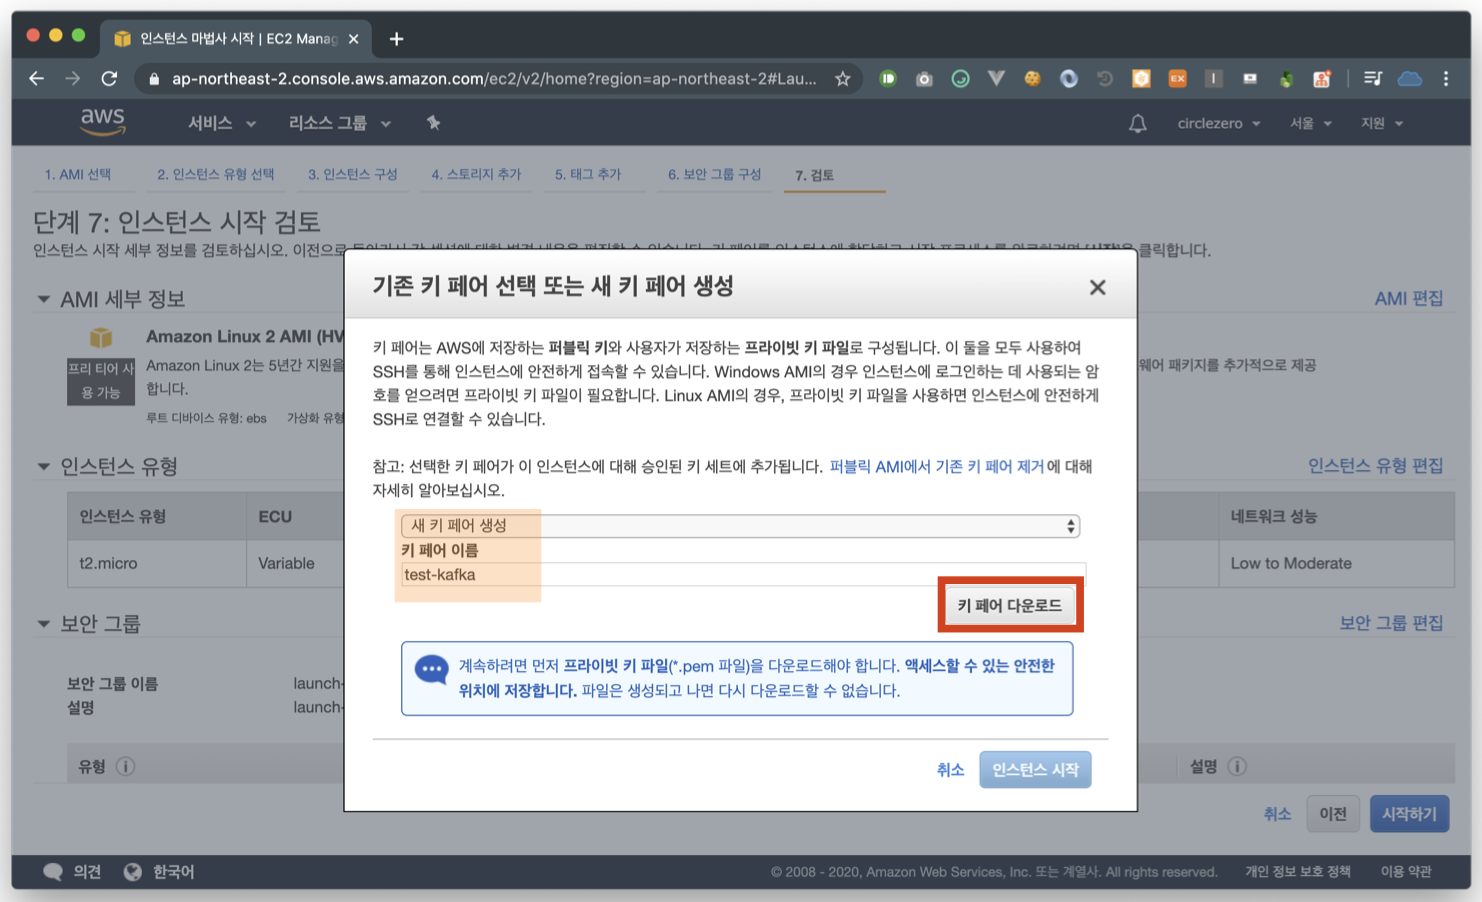Viewport: 1482px width, 902px height.
Task: Click the AMI 편집 link
Action: (1408, 298)
